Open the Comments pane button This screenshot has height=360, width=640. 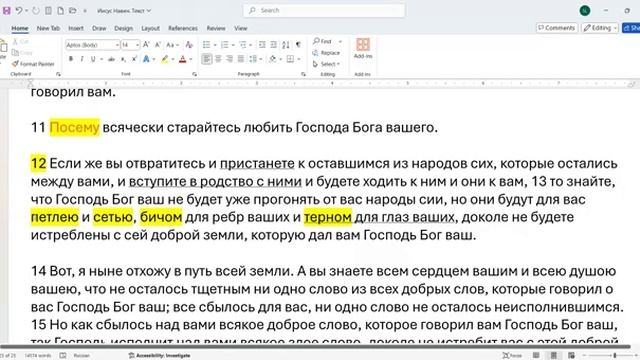coord(557,28)
